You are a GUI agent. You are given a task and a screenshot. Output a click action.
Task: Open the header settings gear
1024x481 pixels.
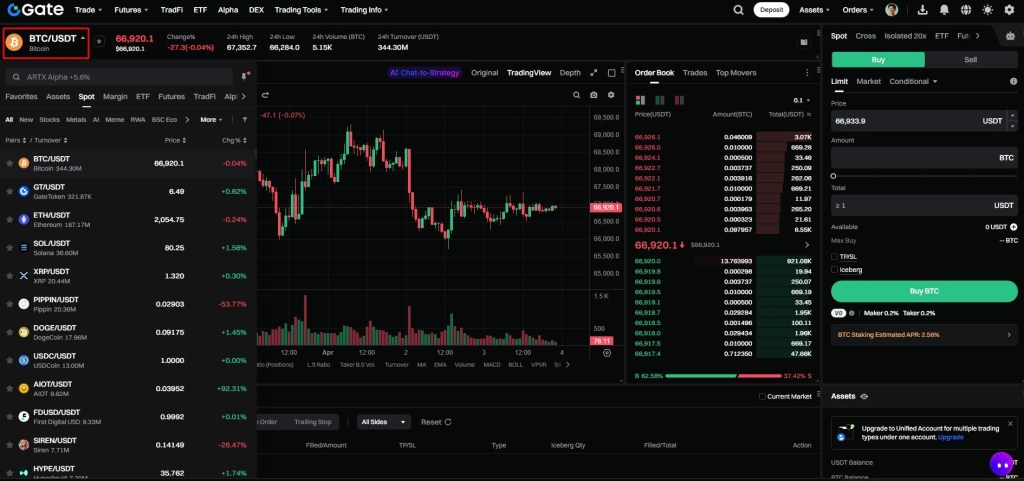1009,10
